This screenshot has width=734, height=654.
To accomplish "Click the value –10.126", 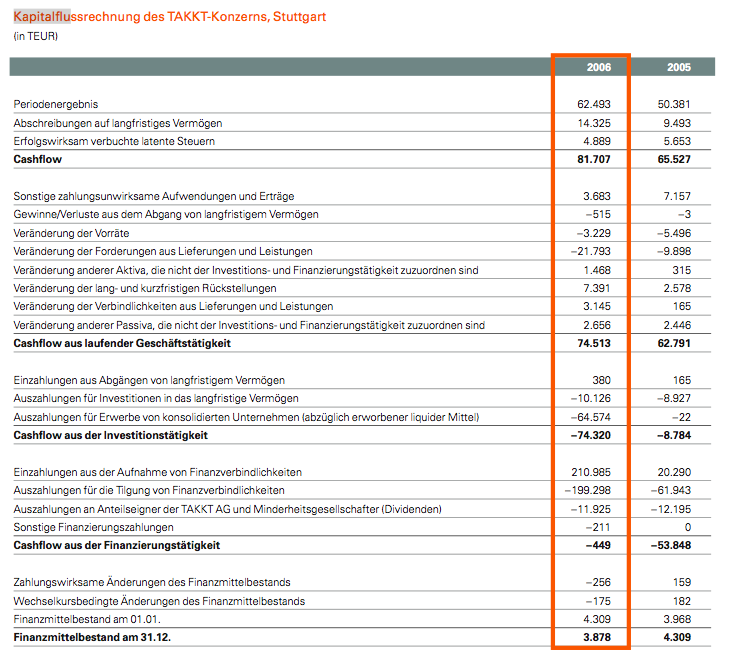I will (591, 398).
